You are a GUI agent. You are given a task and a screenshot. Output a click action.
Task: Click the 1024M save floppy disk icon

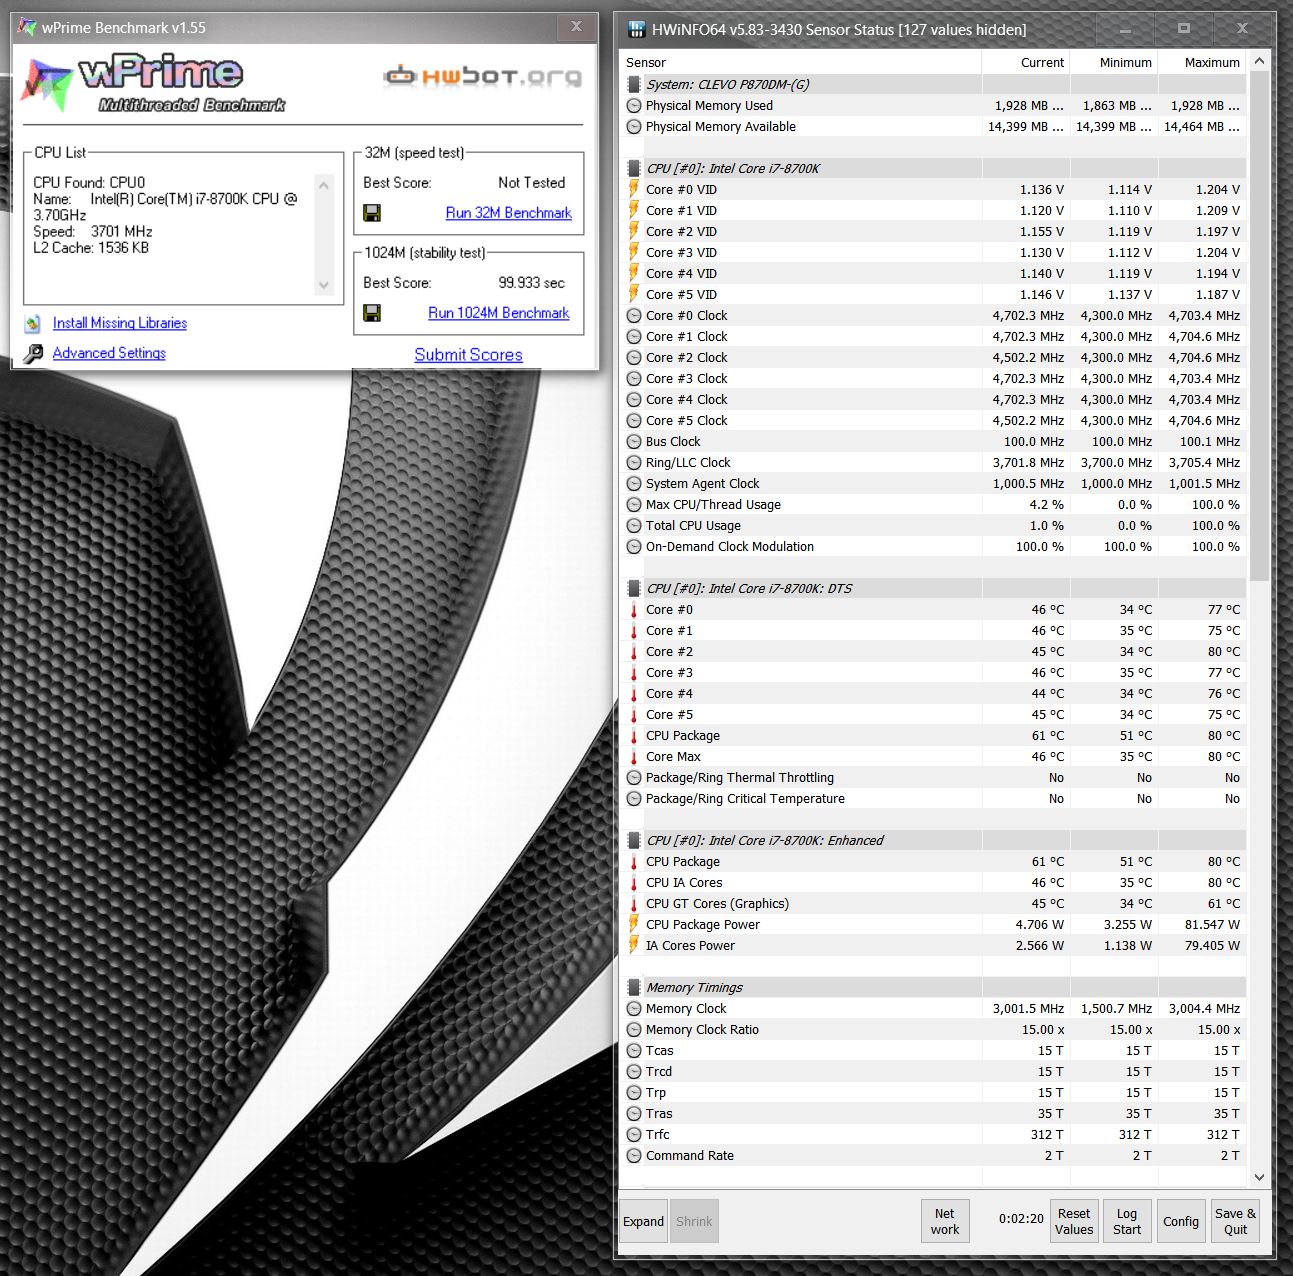coord(372,313)
